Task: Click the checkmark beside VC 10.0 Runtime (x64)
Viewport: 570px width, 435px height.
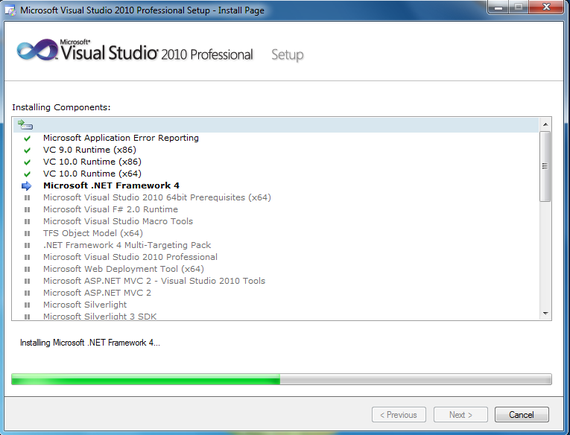Action: click(x=27, y=174)
